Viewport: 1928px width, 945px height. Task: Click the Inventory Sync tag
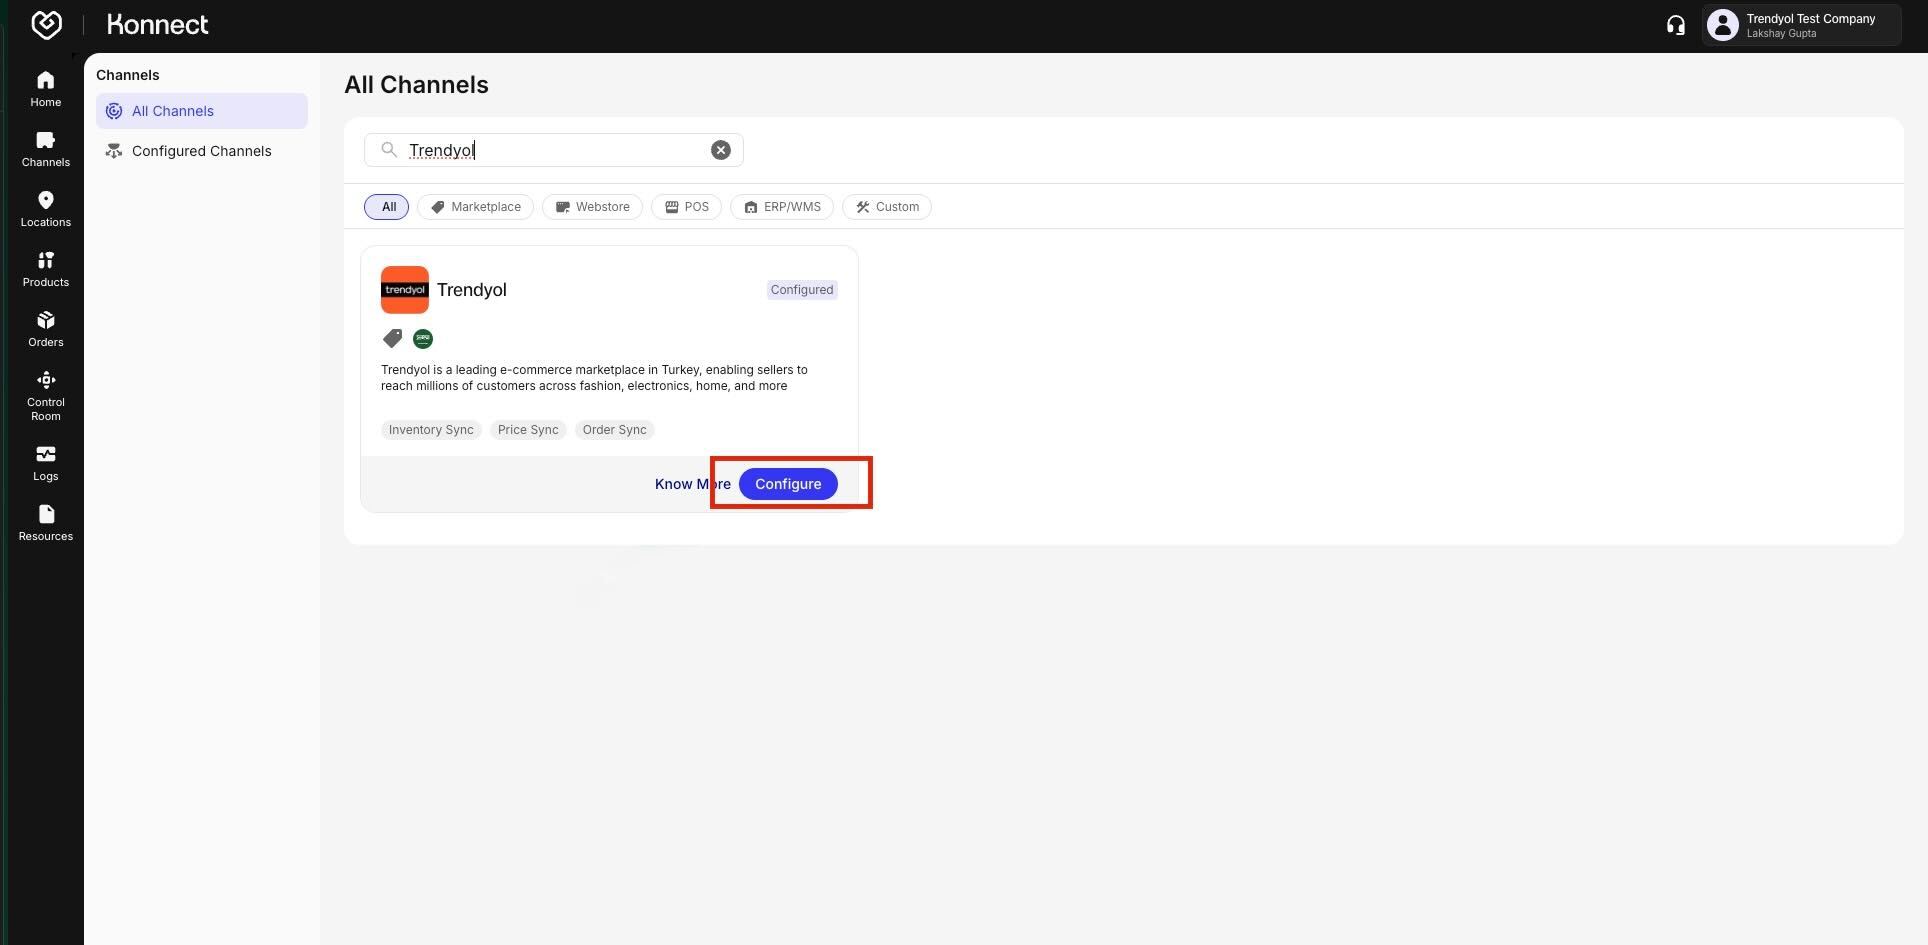(x=431, y=430)
